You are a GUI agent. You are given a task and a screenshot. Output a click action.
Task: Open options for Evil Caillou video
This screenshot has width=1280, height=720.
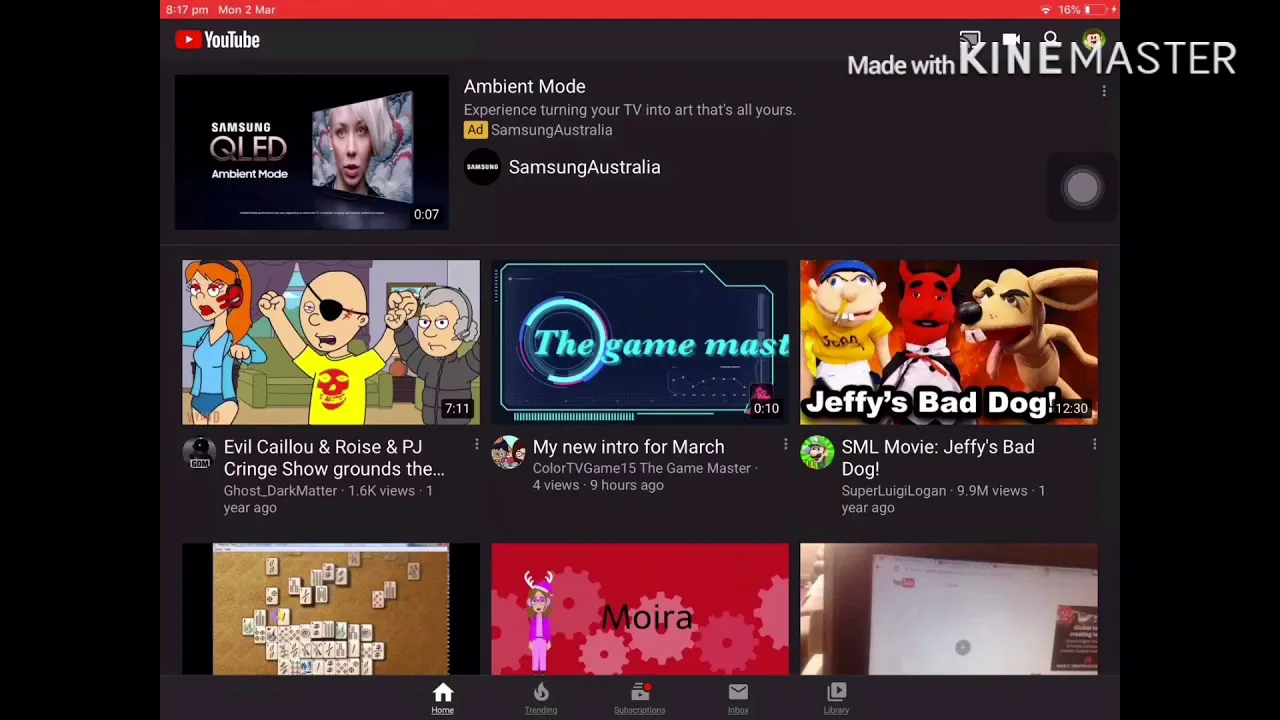click(x=476, y=444)
